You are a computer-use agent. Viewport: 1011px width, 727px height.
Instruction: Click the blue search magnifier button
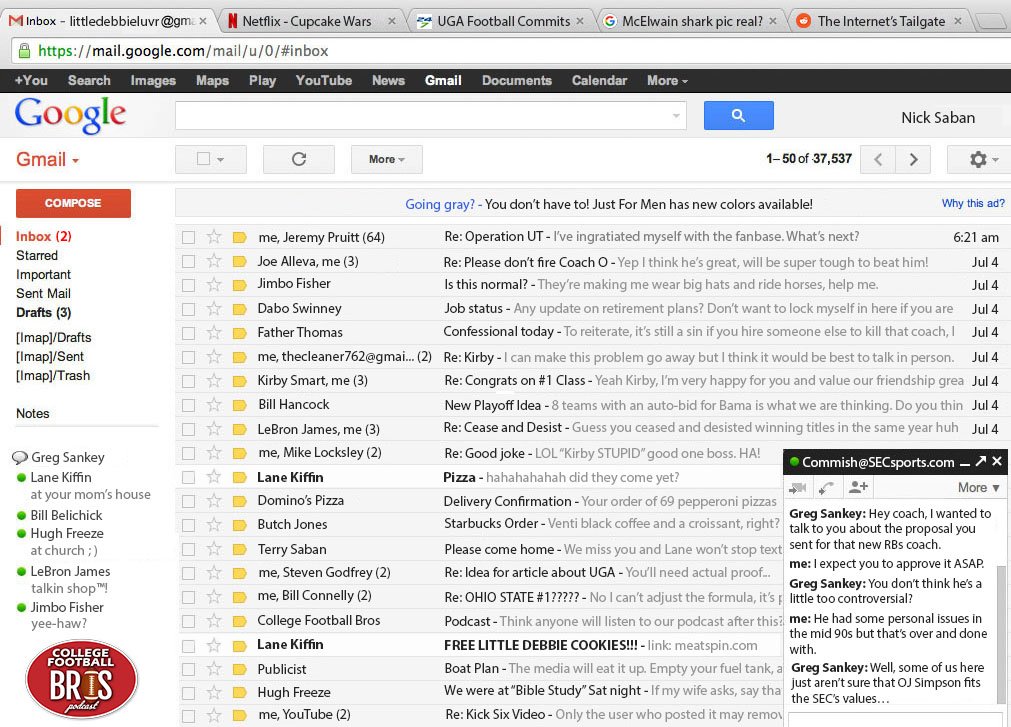738,115
